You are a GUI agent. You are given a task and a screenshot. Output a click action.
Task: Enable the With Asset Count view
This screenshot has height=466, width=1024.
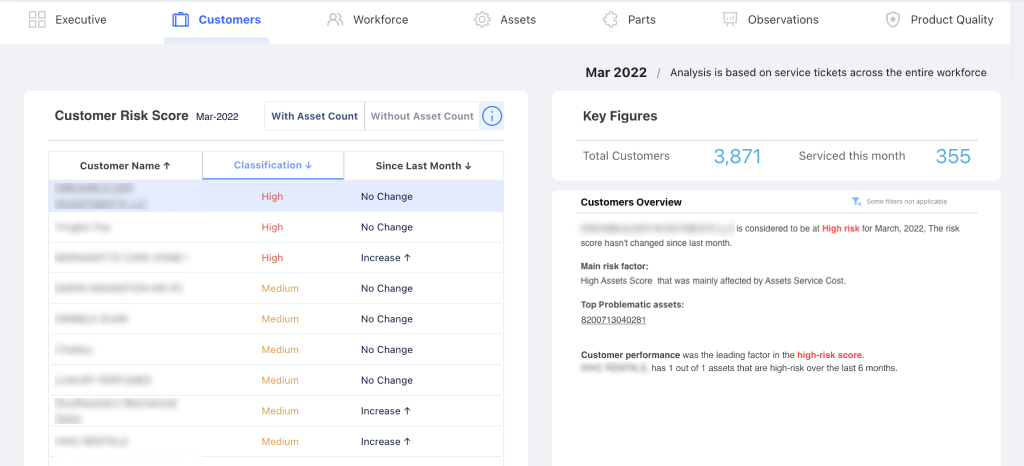tap(314, 116)
